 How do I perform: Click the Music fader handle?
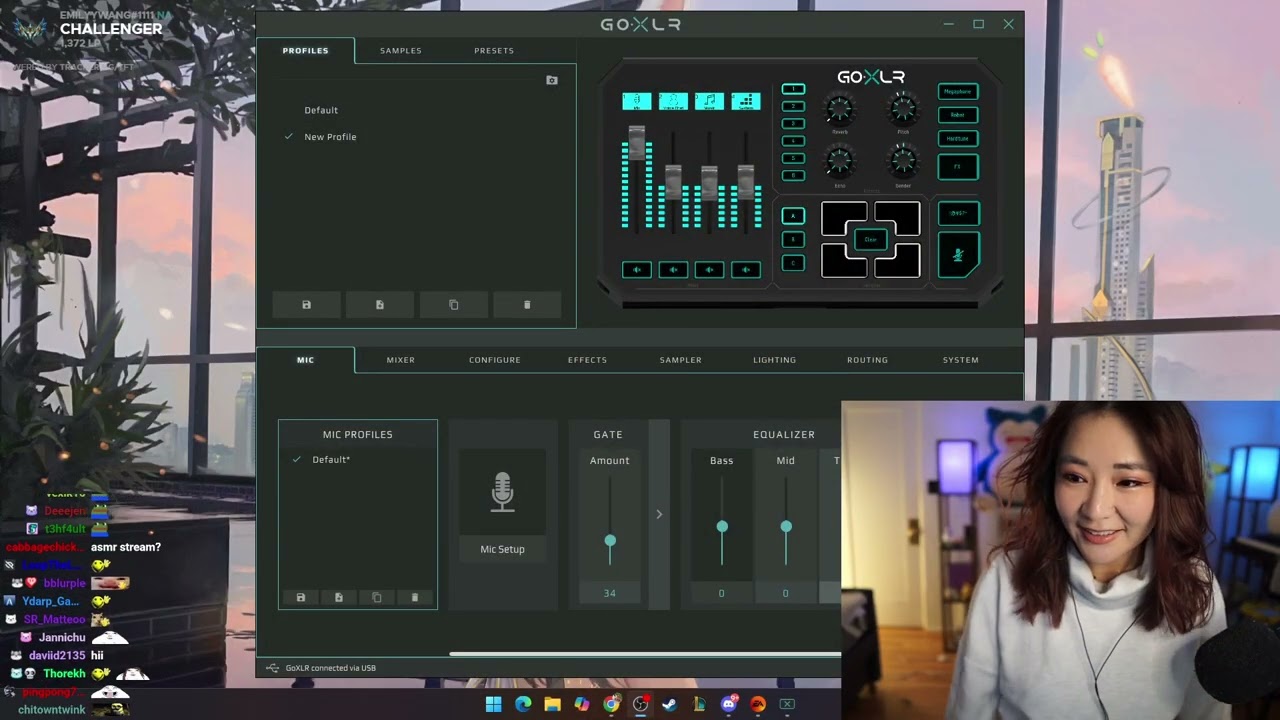tap(709, 182)
